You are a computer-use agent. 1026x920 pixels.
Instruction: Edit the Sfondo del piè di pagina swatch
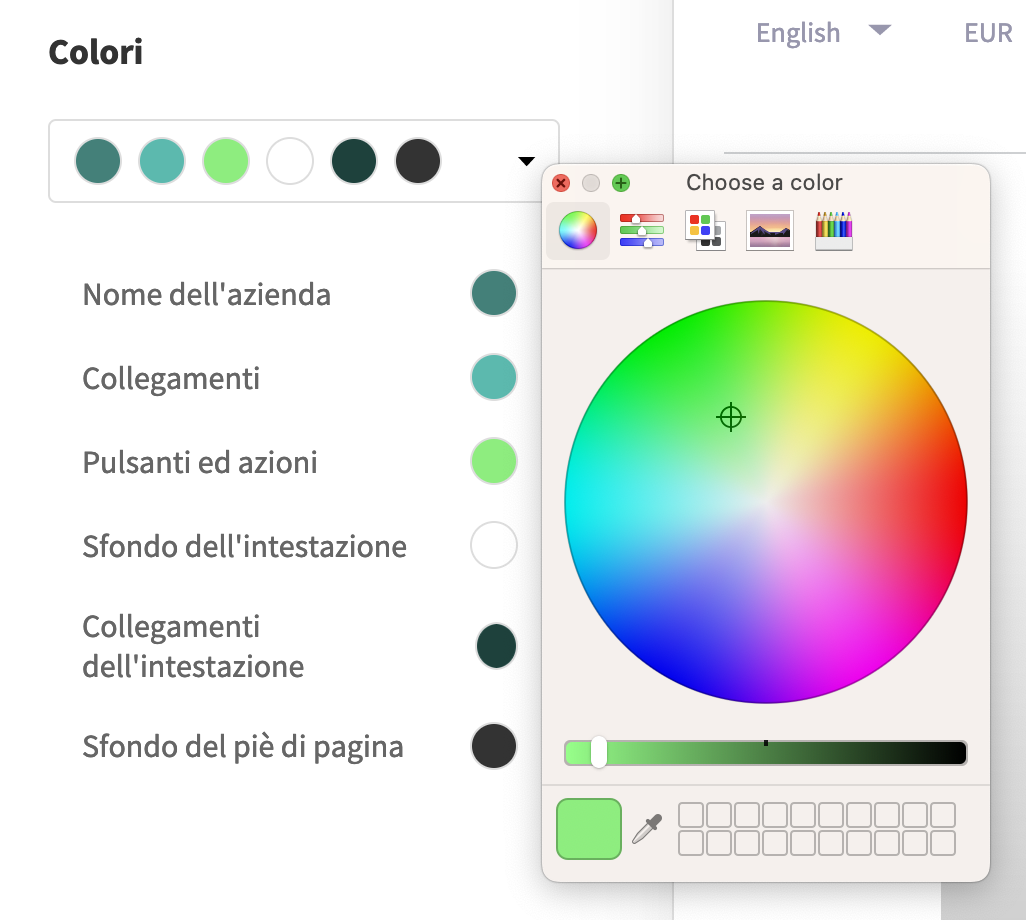[494, 746]
